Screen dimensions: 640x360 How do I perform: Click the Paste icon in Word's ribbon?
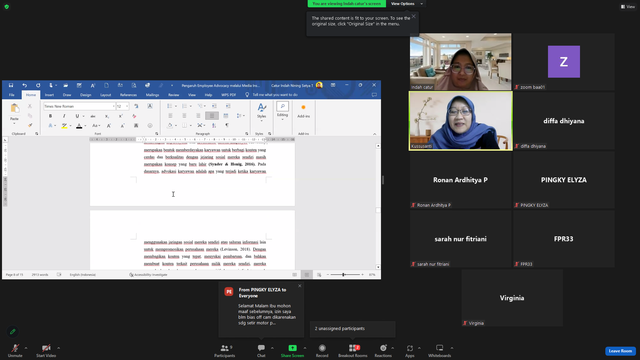15,109
